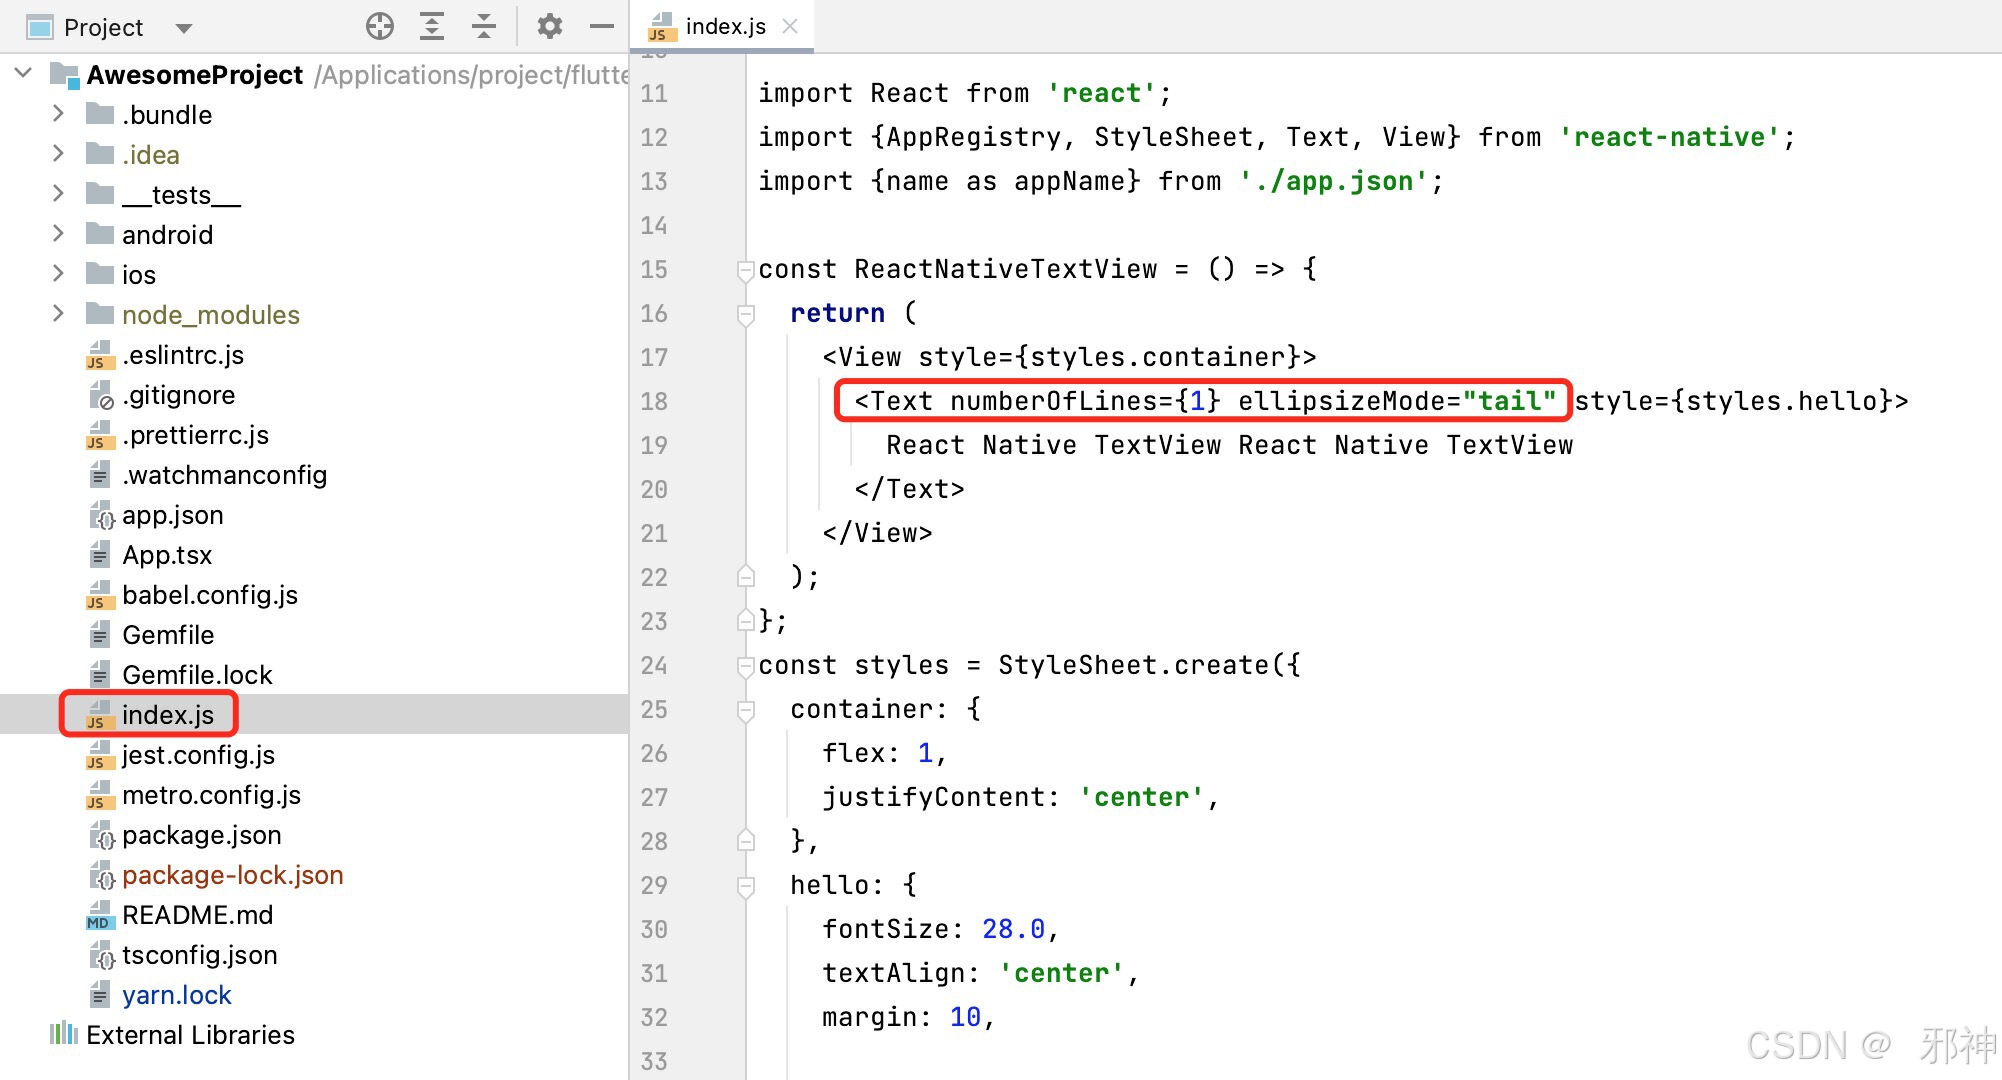
Task: Collapse the AwesomeProject root node
Action: point(24,74)
